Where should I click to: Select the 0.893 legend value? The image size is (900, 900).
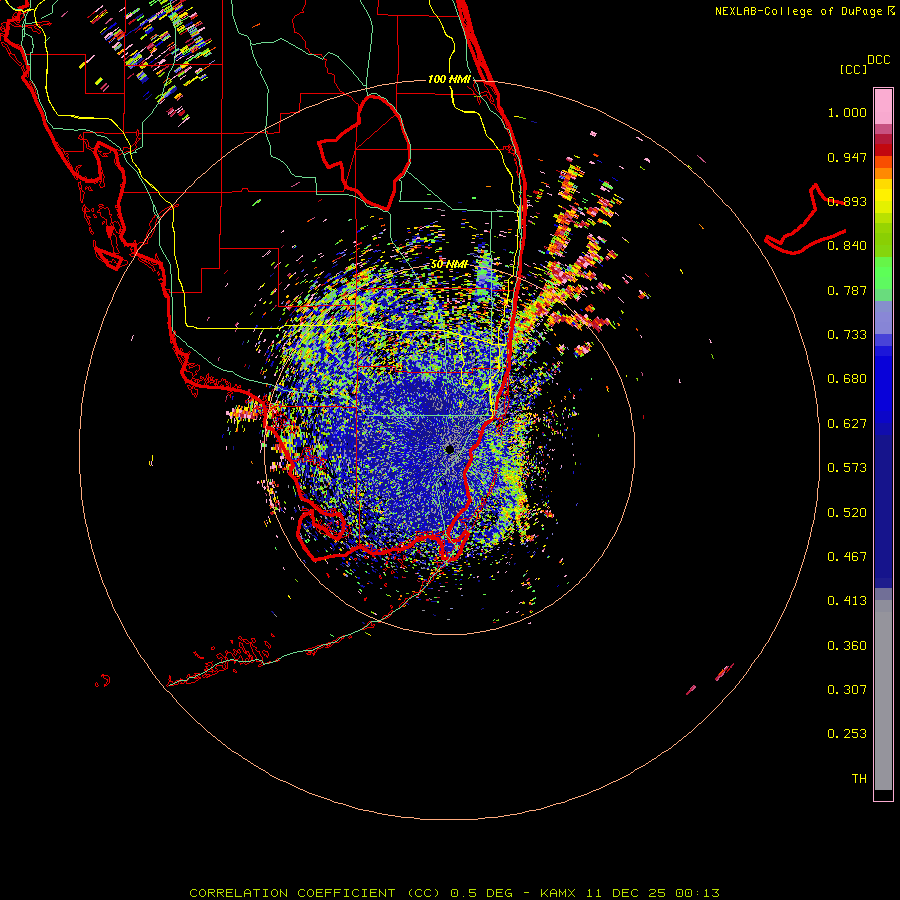(x=847, y=201)
